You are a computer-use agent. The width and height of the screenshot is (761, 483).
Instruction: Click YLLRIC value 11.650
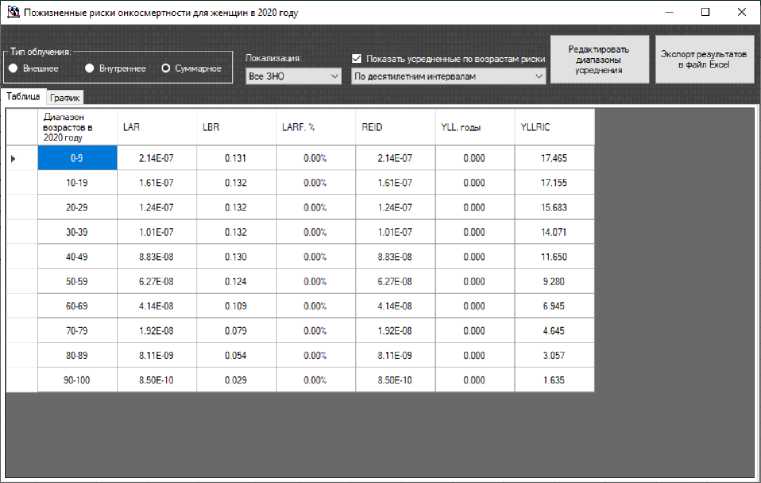555,257
